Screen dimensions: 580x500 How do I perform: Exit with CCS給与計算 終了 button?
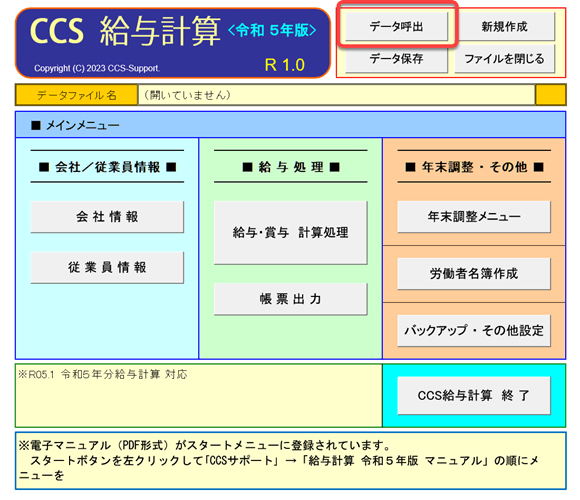[474, 395]
